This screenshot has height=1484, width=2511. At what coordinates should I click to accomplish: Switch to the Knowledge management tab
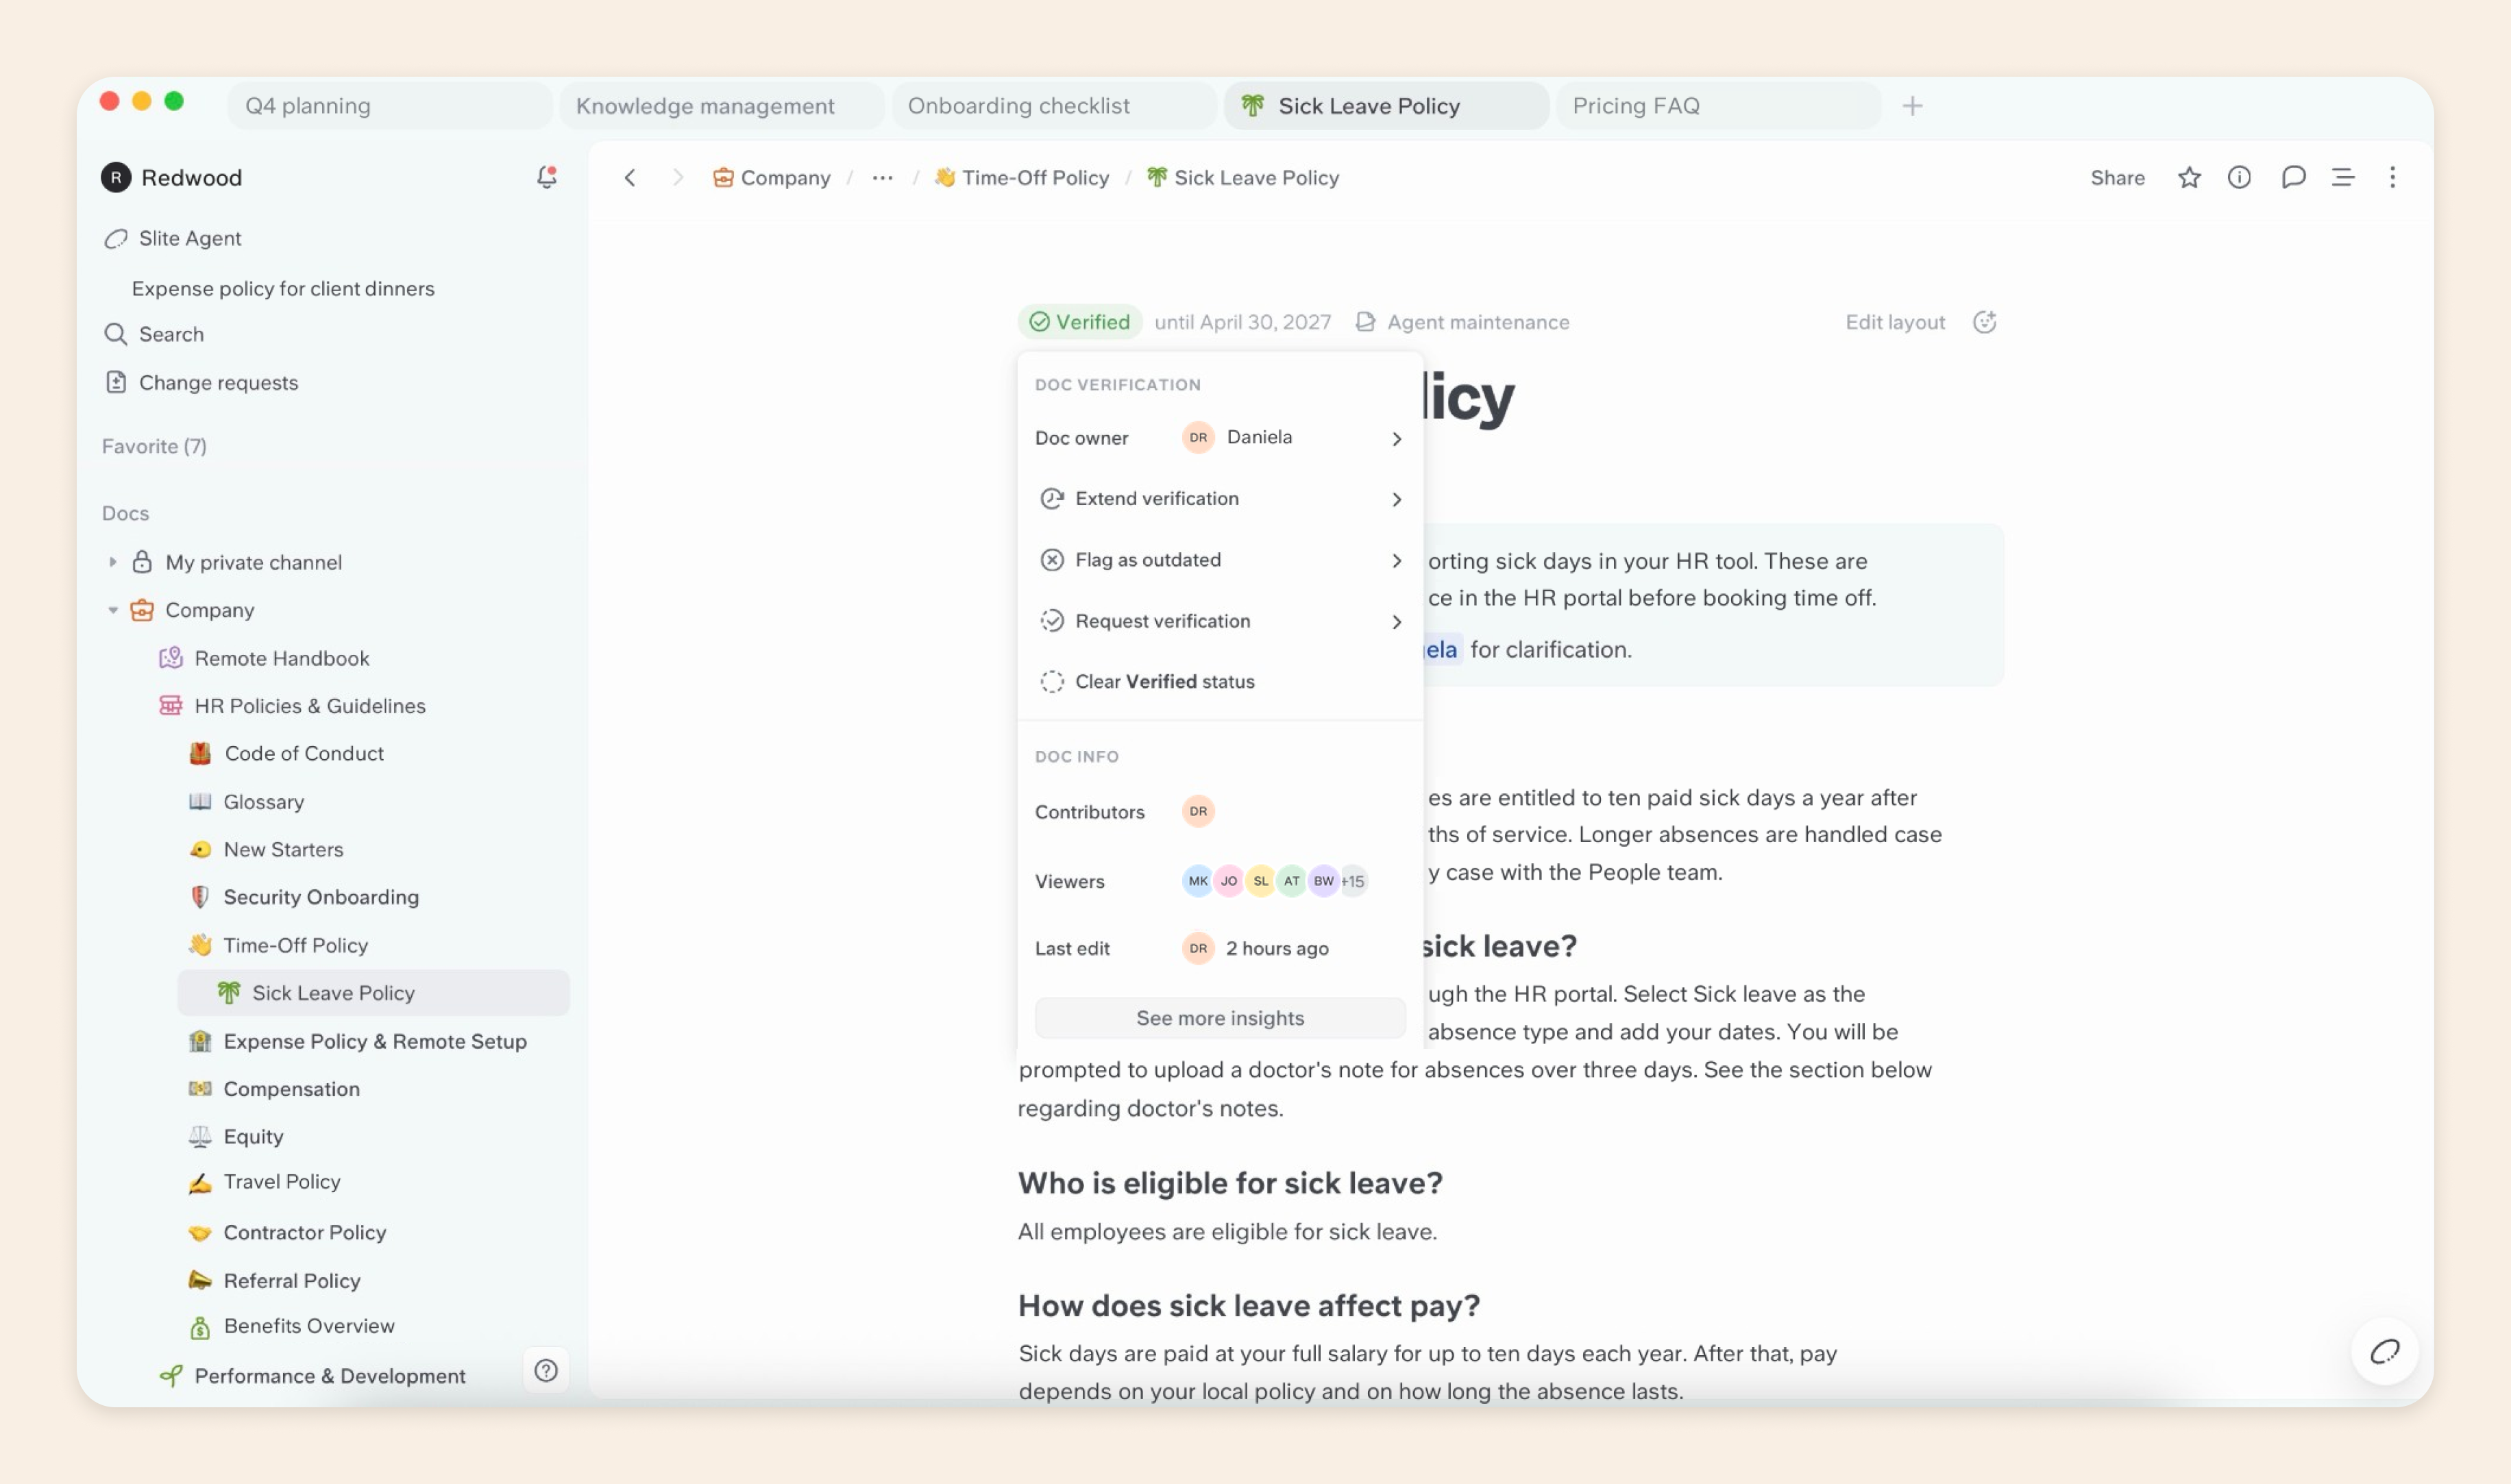point(721,106)
